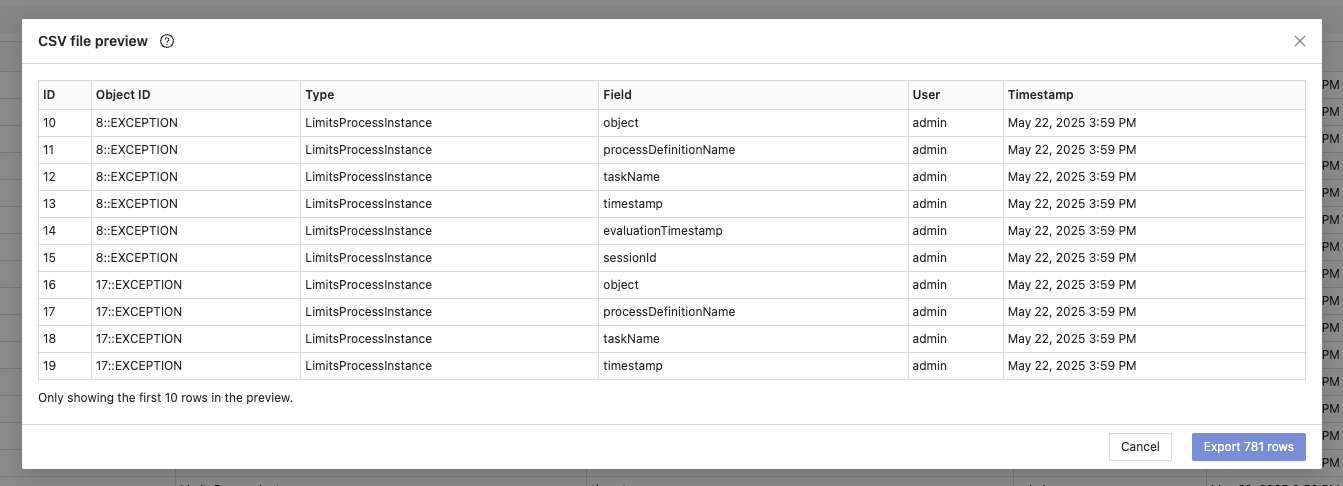The width and height of the screenshot is (1343, 486).
Task: Select the row with ID 10
Action: (49, 123)
